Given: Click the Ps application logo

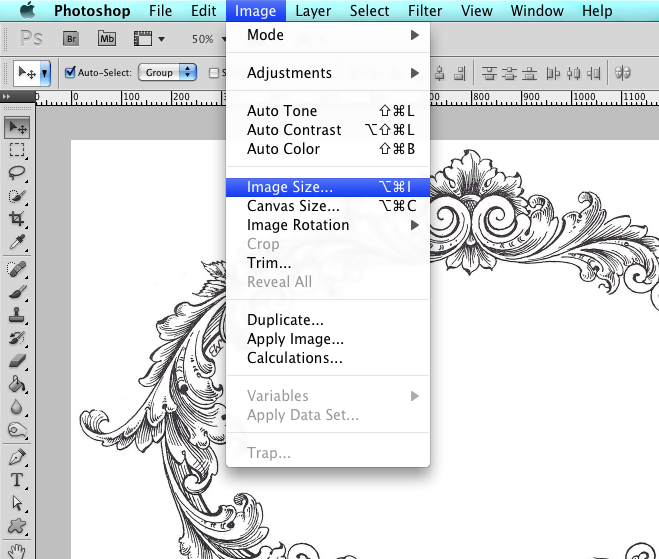Looking at the screenshot, I should click(32, 39).
